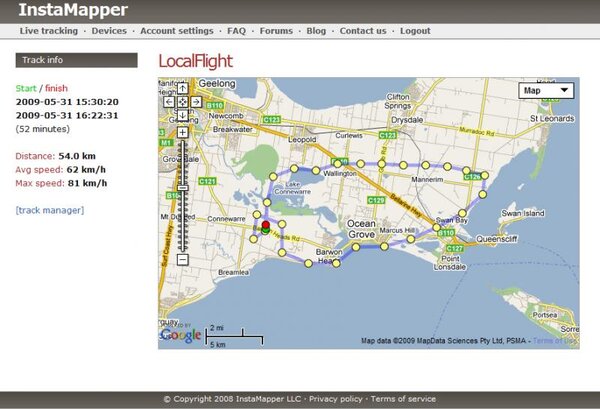Click the Google logo on the map
The height and width of the screenshot is (409, 600).
180,336
